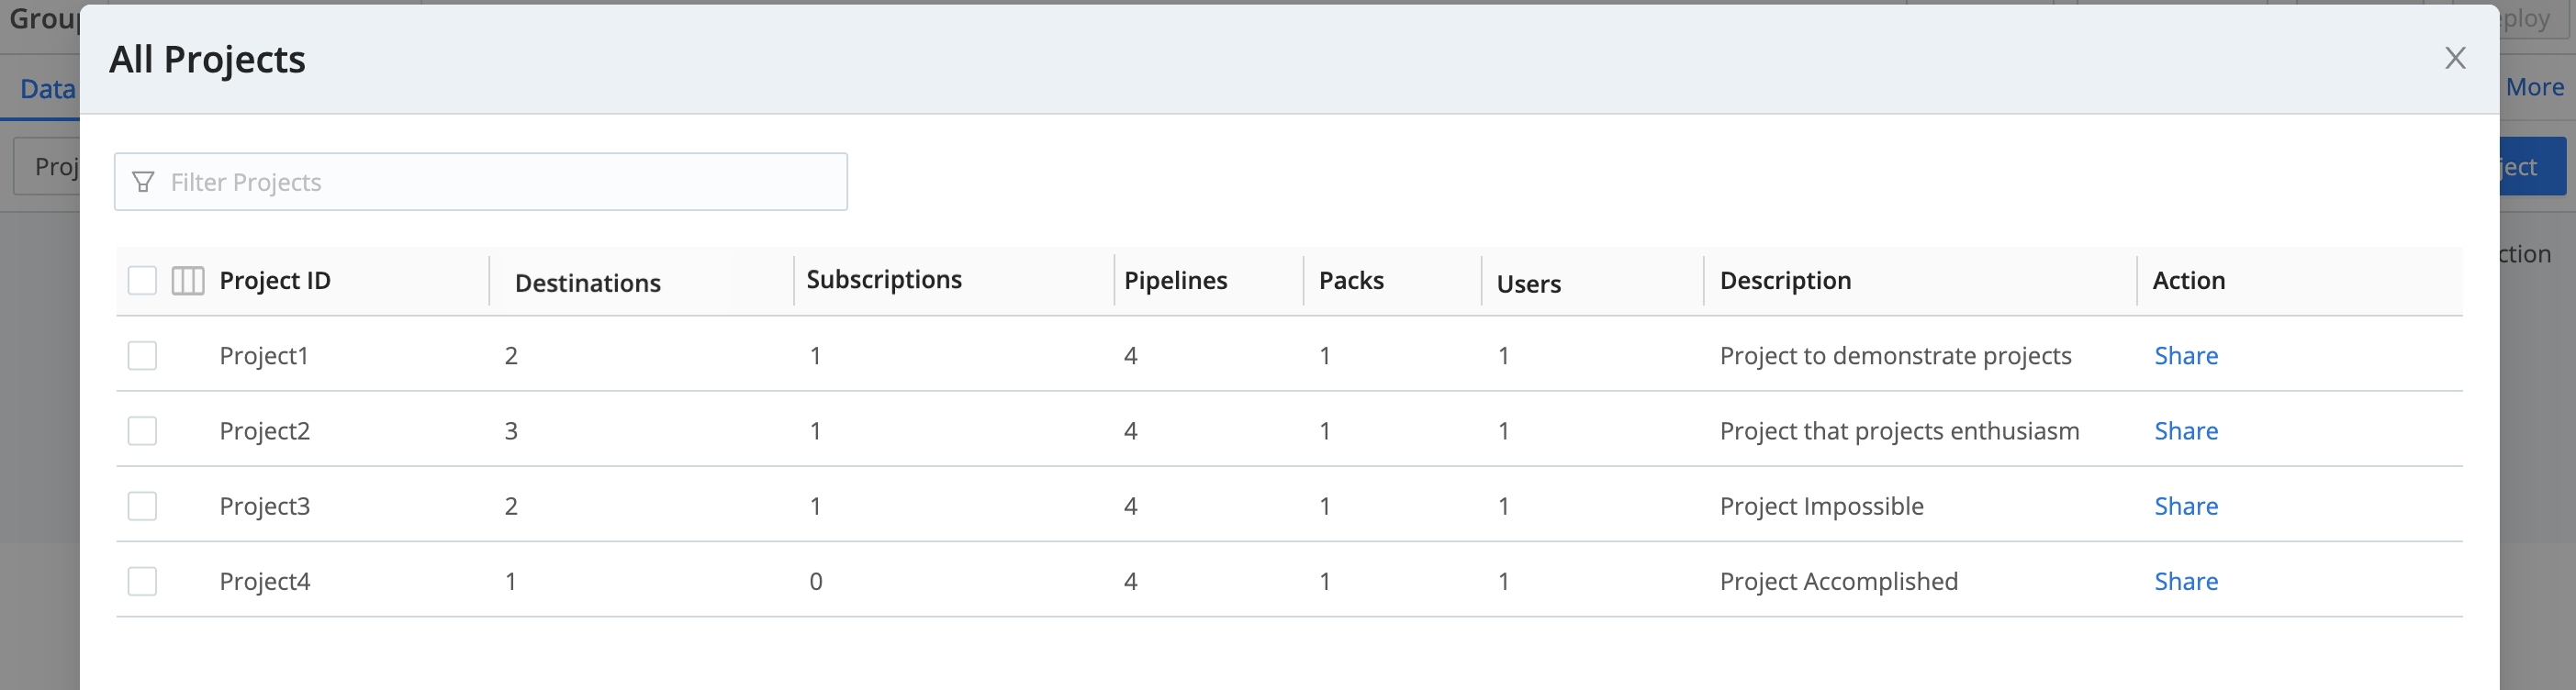Check the Project4 row checkbox
Image resolution: width=2576 pixels, height=690 pixels.
pos(142,581)
